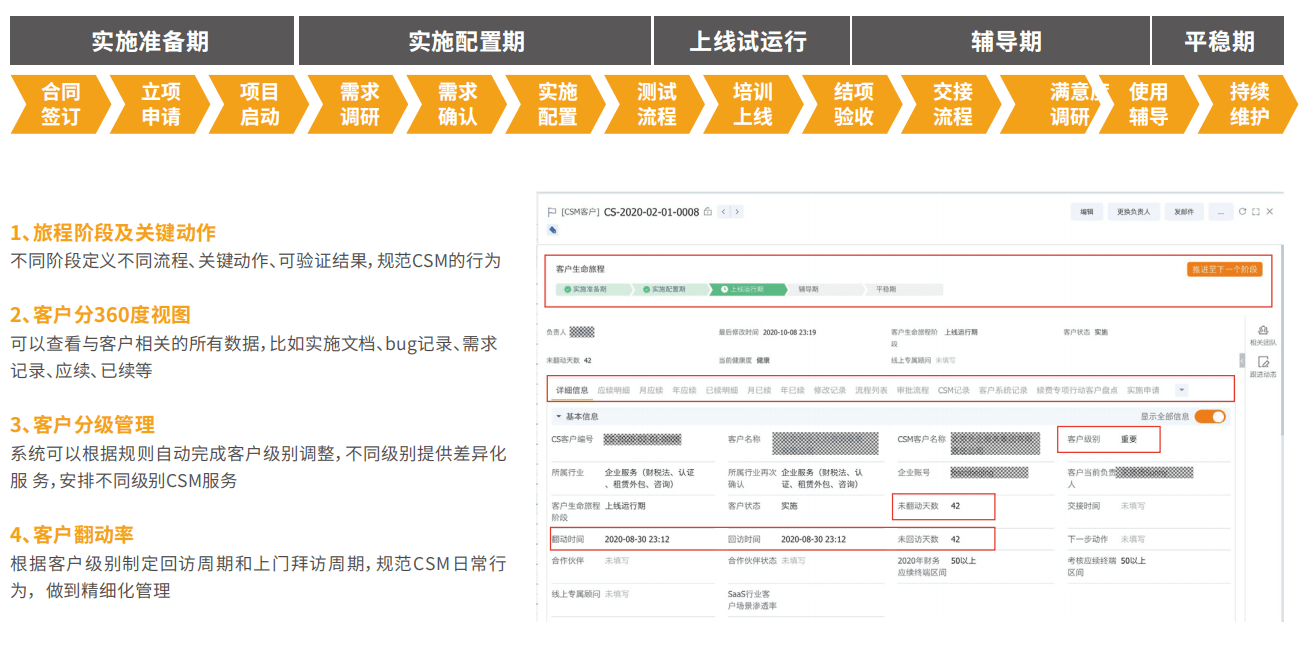Open the more tabs dropdown arrow
The width and height of the screenshot is (1308, 651).
(x=1182, y=390)
